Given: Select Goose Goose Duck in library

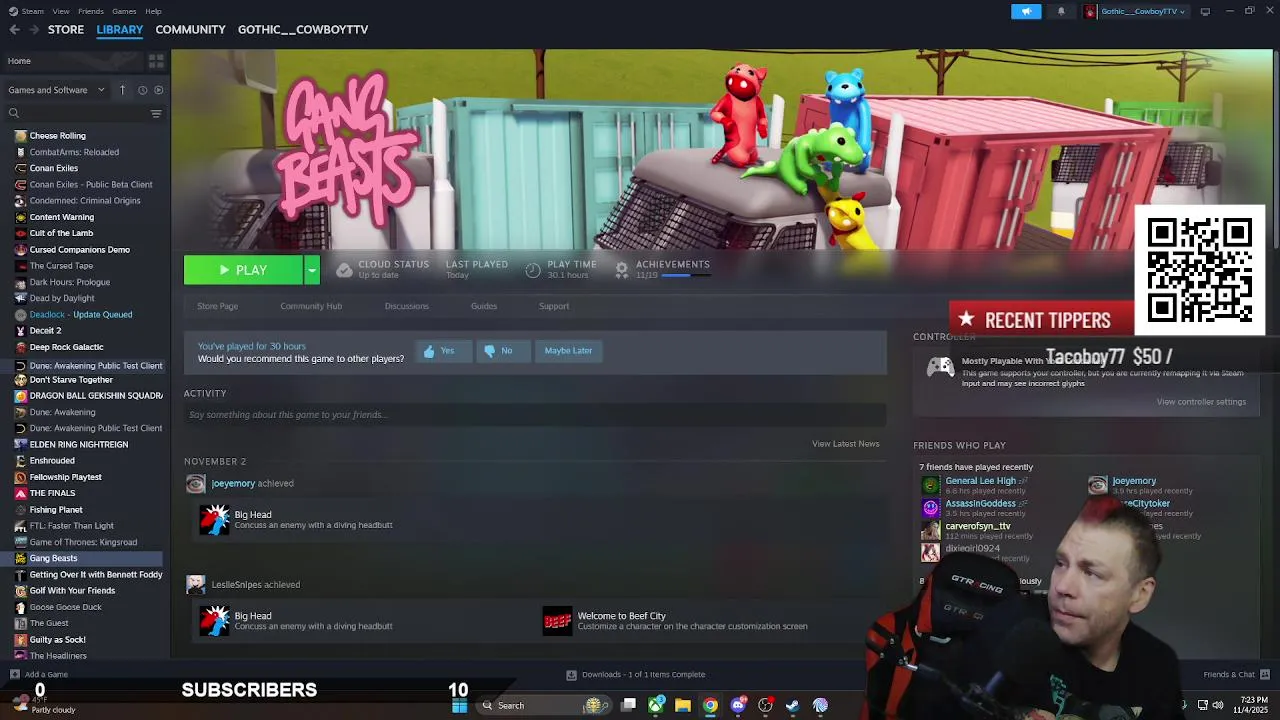Looking at the screenshot, I should [65, 607].
